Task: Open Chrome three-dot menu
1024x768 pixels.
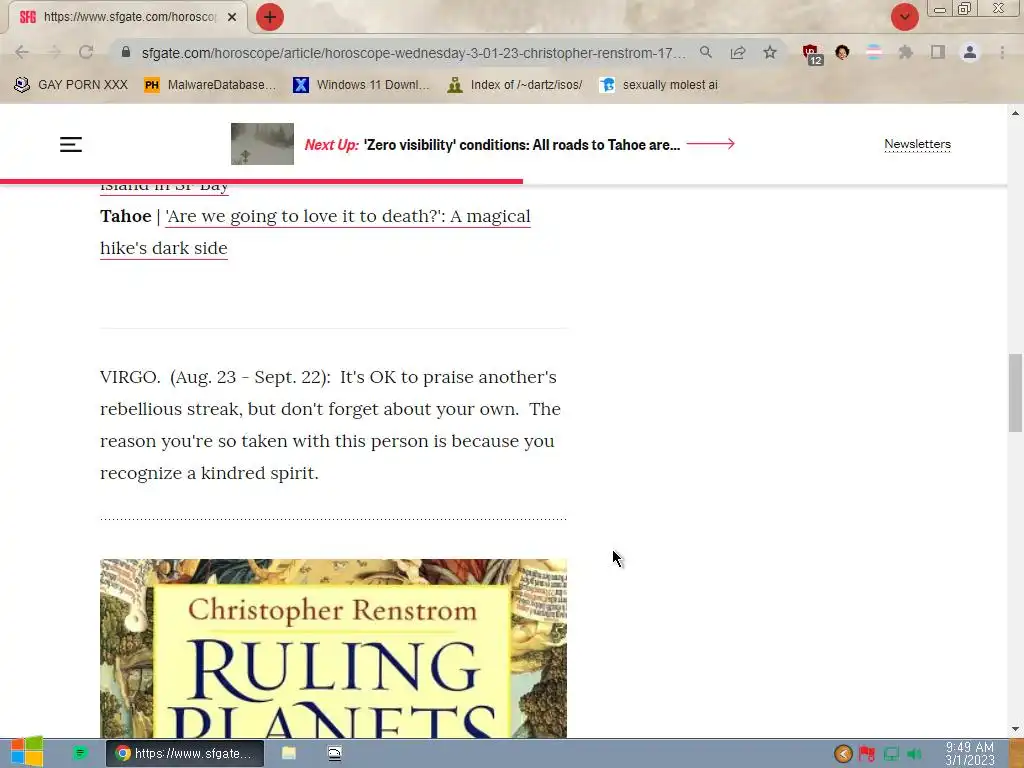Action: point(1002,52)
